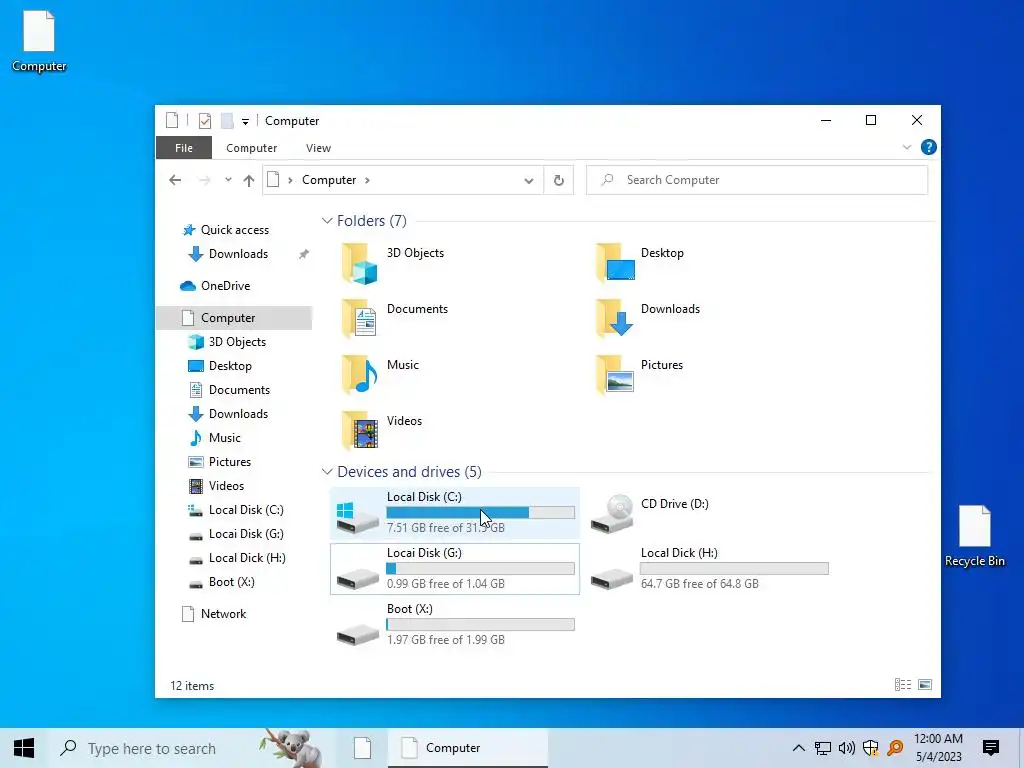This screenshot has height=768, width=1024.
Task: Open the network tray icon
Action: click(x=823, y=748)
